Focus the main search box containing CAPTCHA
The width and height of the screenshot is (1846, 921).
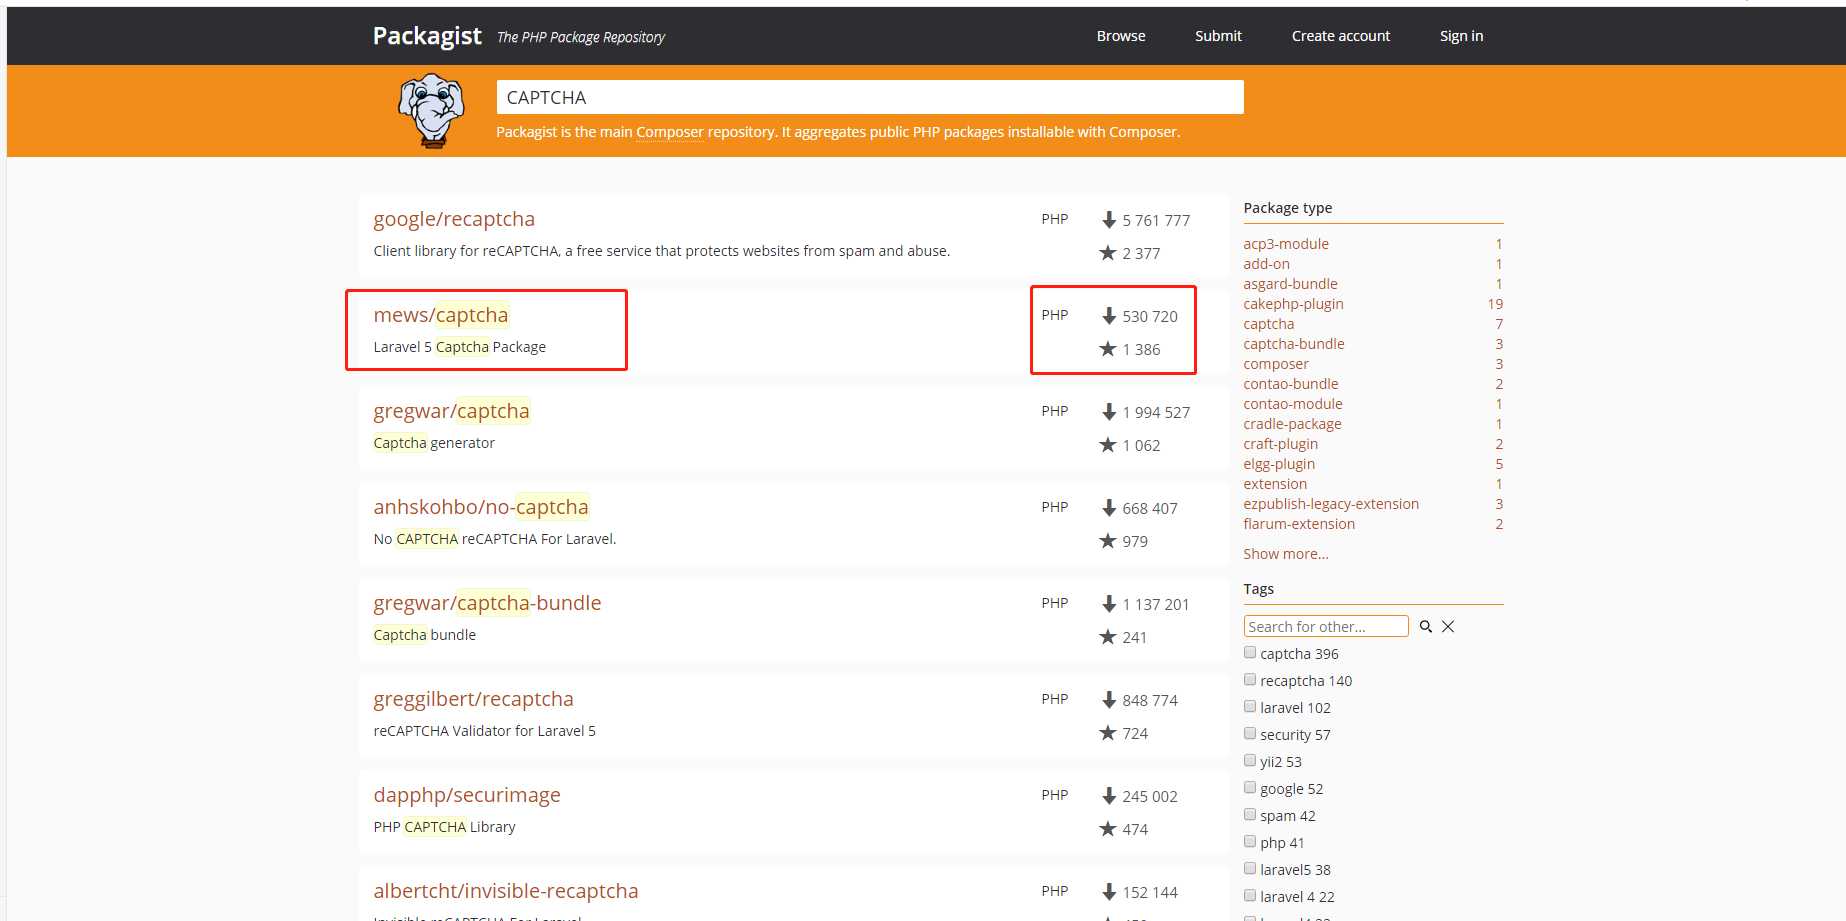click(870, 97)
